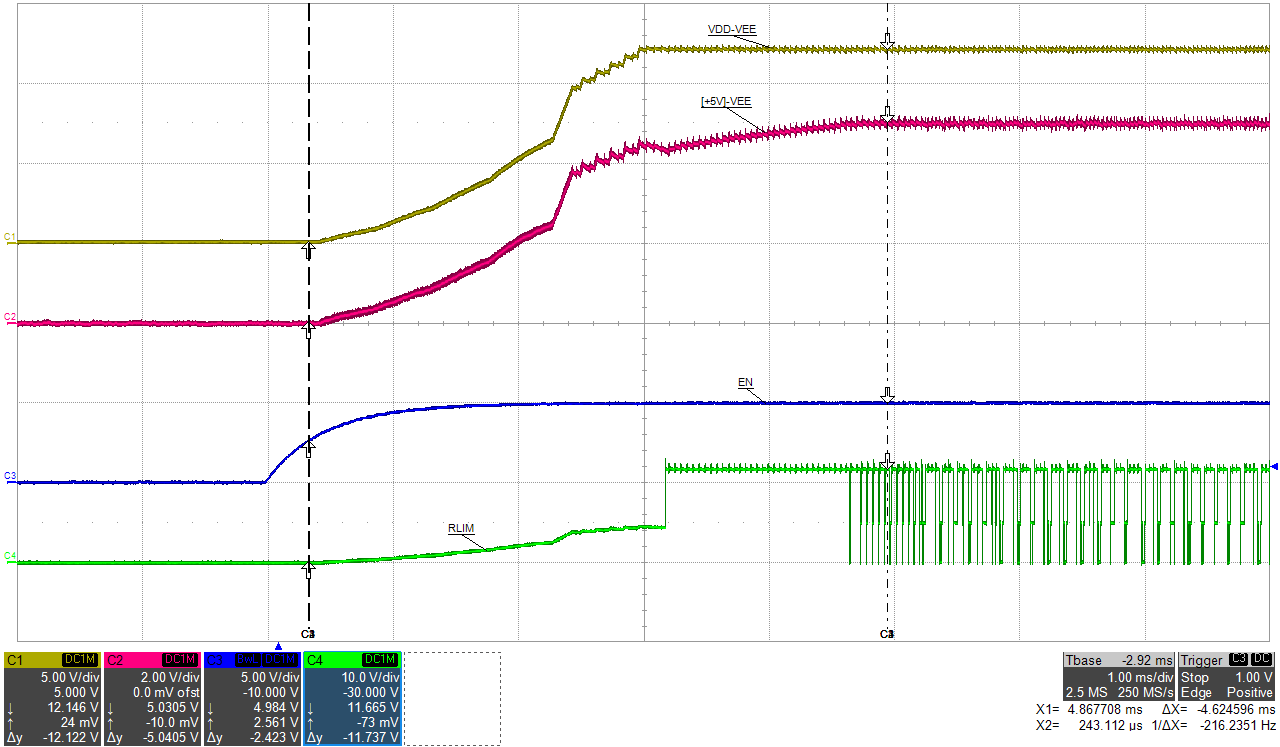
Task: Select the VDD-VEE waveform label
Action: pos(732,30)
